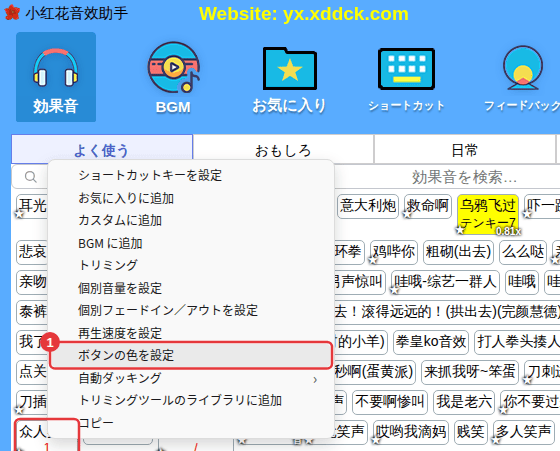Open the BGM music disc section

pyautogui.click(x=174, y=78)
